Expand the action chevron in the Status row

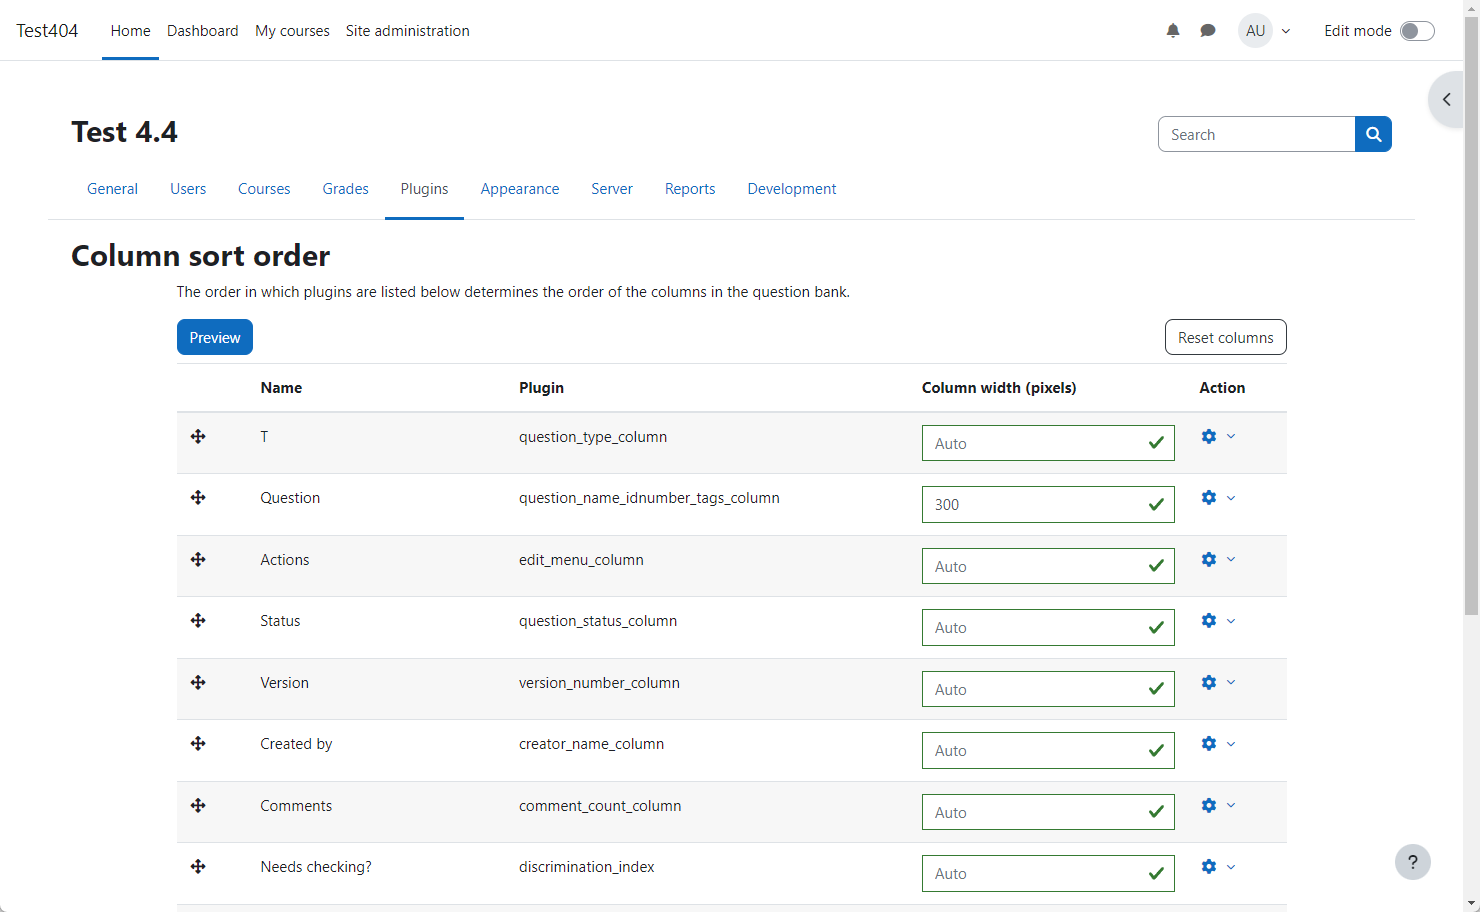point(1231,620)
